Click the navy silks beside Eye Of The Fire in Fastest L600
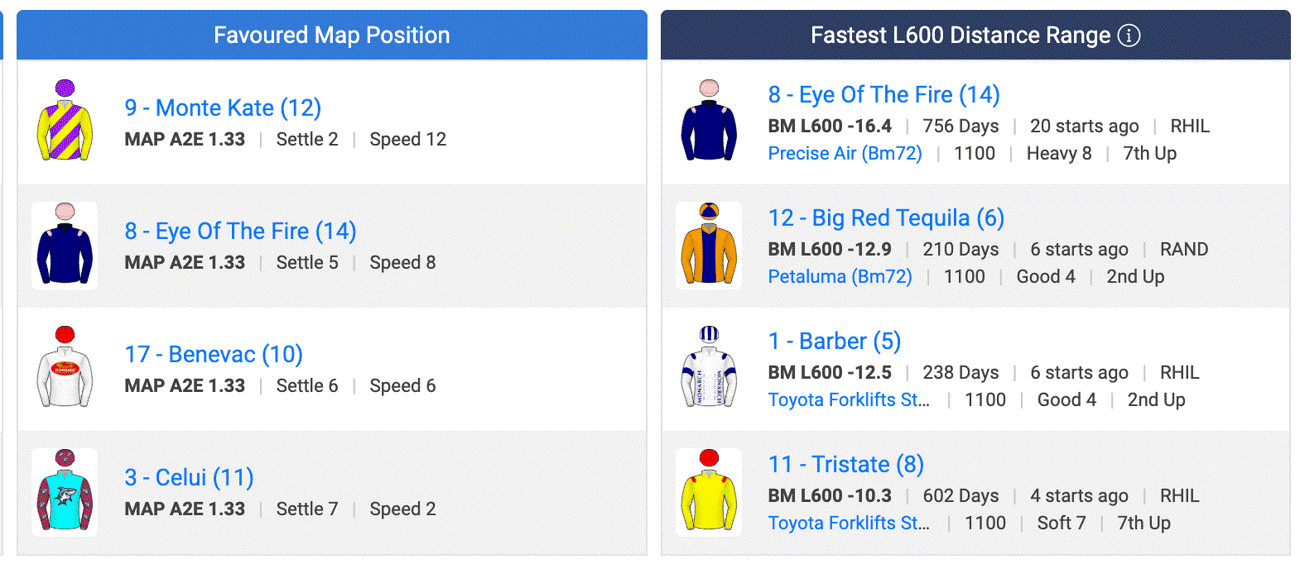 [x=709, y=122]
